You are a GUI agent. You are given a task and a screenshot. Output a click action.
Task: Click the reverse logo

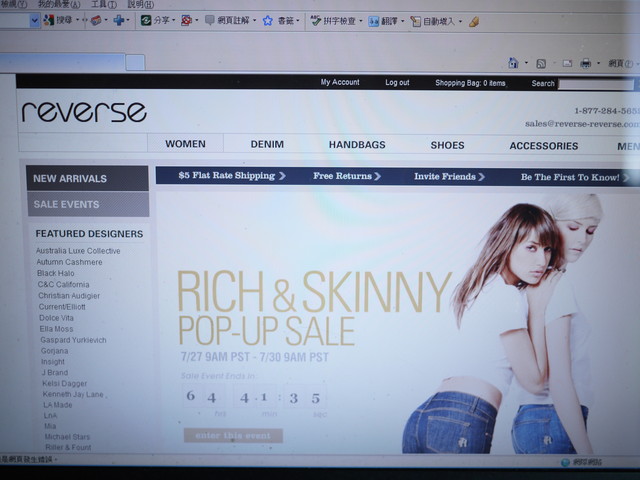(84, 111)
